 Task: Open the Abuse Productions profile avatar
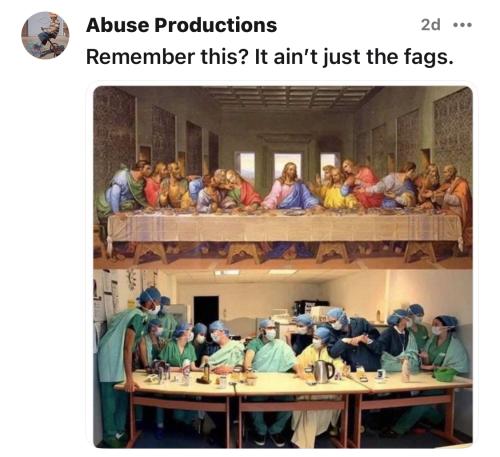(45, 35)
